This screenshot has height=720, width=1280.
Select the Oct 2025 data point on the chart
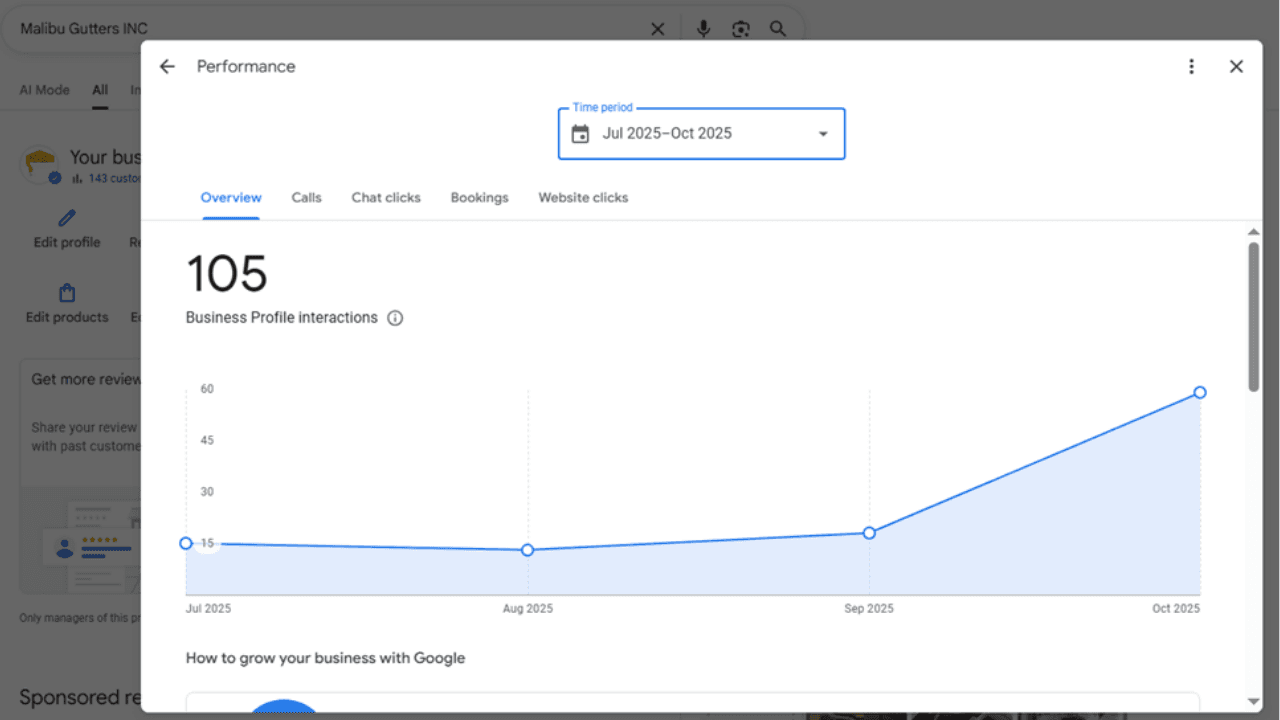pos(1200,392)
